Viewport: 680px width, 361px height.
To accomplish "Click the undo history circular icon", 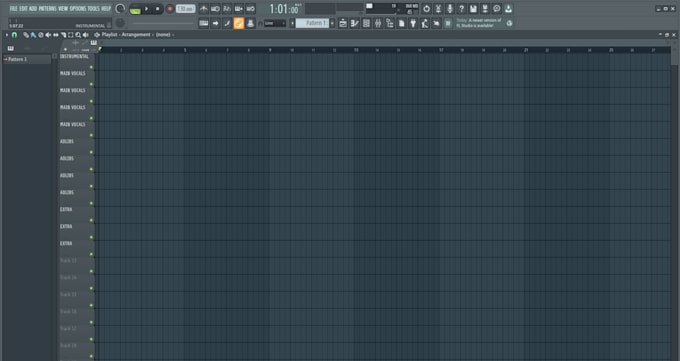I will pyautogui.click(x=426, y=9).
